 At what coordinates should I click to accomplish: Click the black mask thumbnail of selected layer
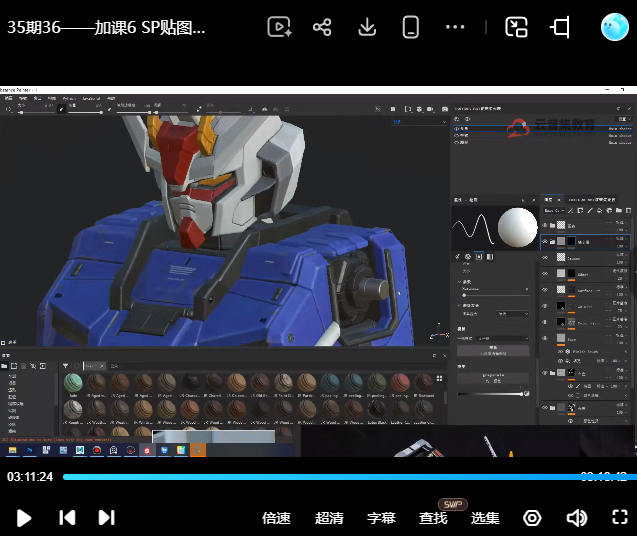click(571, 241)
